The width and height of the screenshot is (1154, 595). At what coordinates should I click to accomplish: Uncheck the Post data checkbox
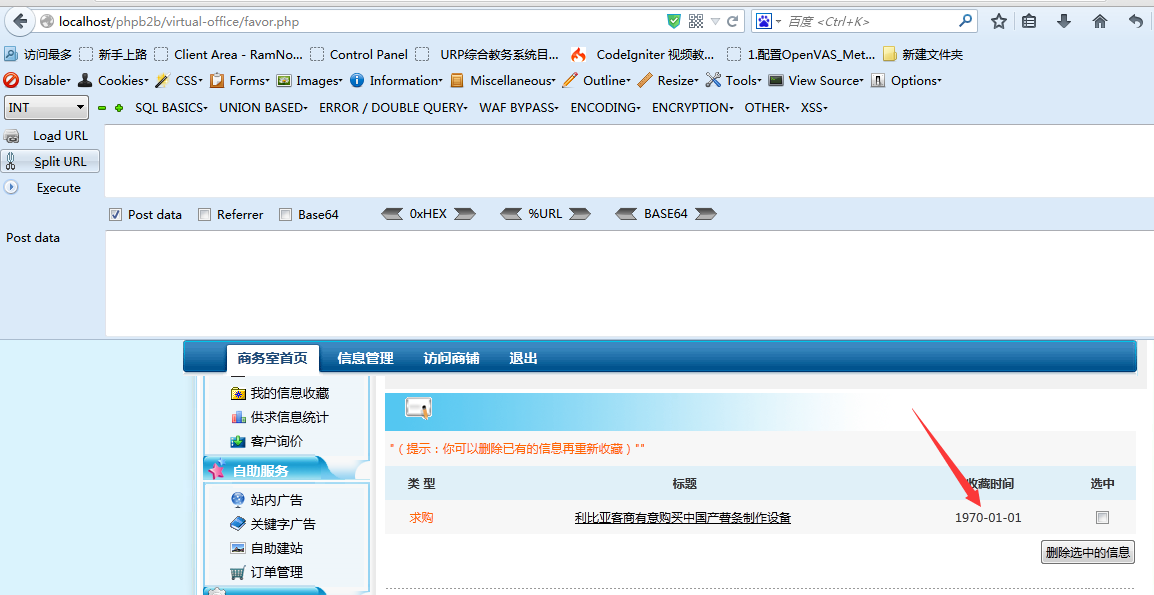[x=115, y=214]
